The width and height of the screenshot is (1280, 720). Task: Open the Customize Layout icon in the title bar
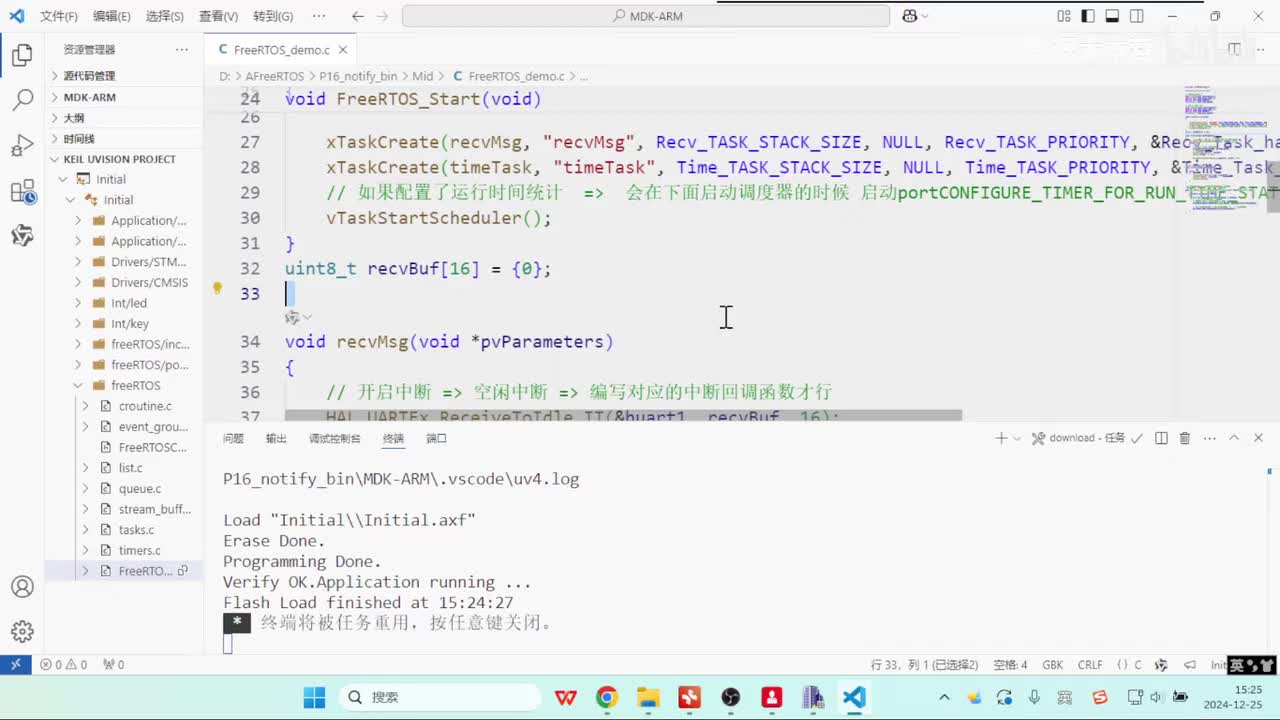pyautogui.click(x=1063, y=16)
